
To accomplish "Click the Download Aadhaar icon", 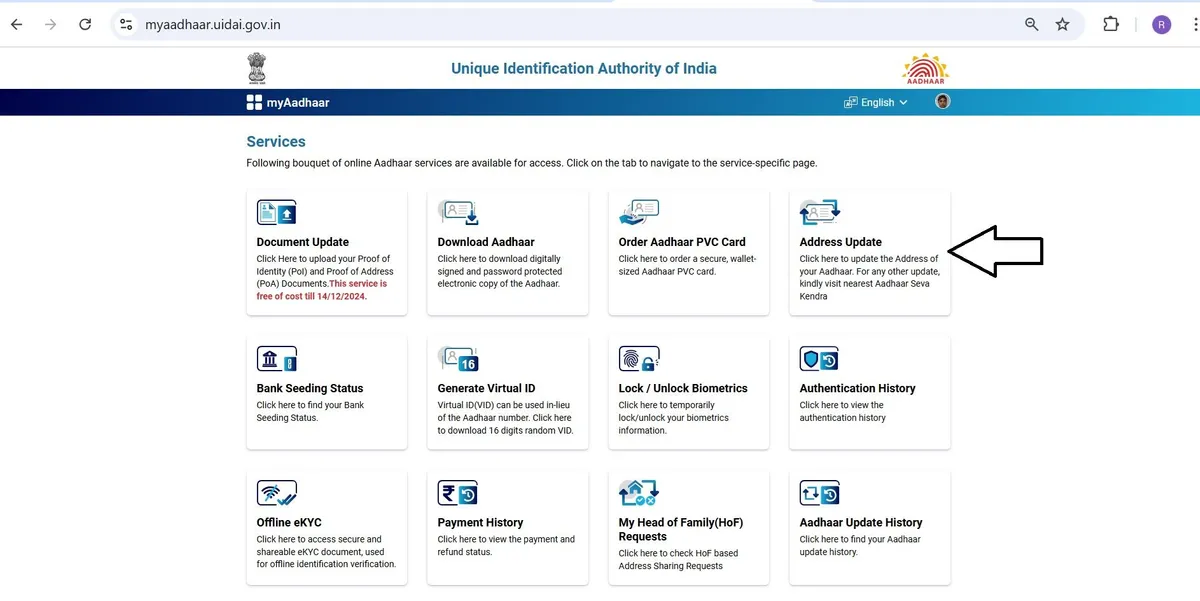I will tap(458, 212).
